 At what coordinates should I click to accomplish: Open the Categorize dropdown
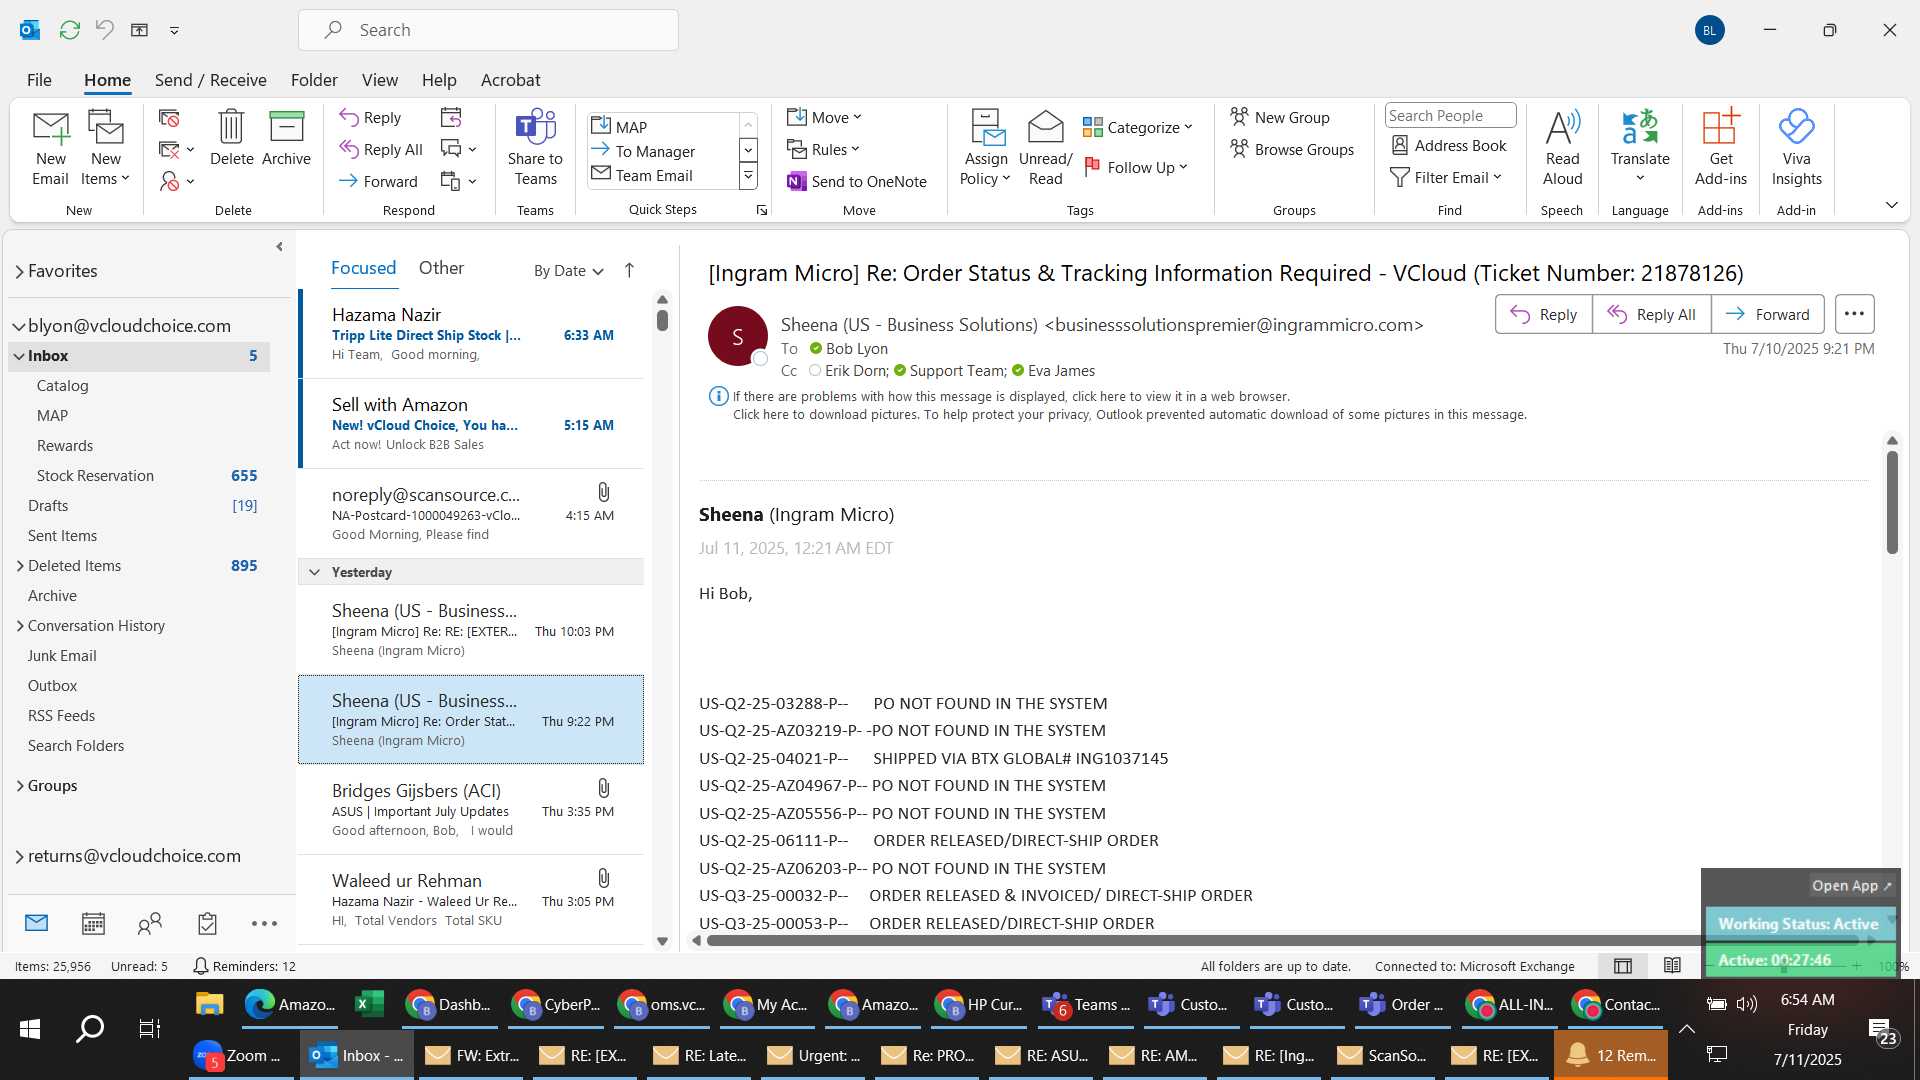pyautogui.click(x=1138, y=127)
